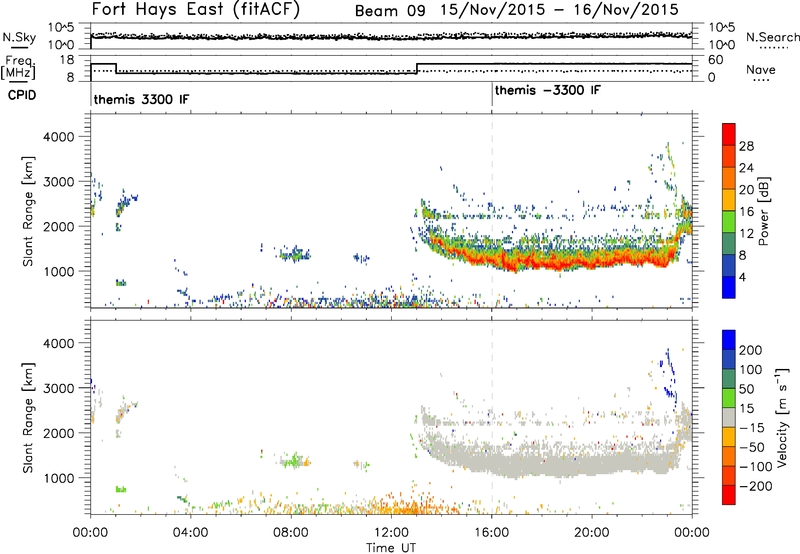Click the blue bottom of the Power colorbar
Image resolution: width=800 pixels, height=554 pixels.
tap(729, 287)
